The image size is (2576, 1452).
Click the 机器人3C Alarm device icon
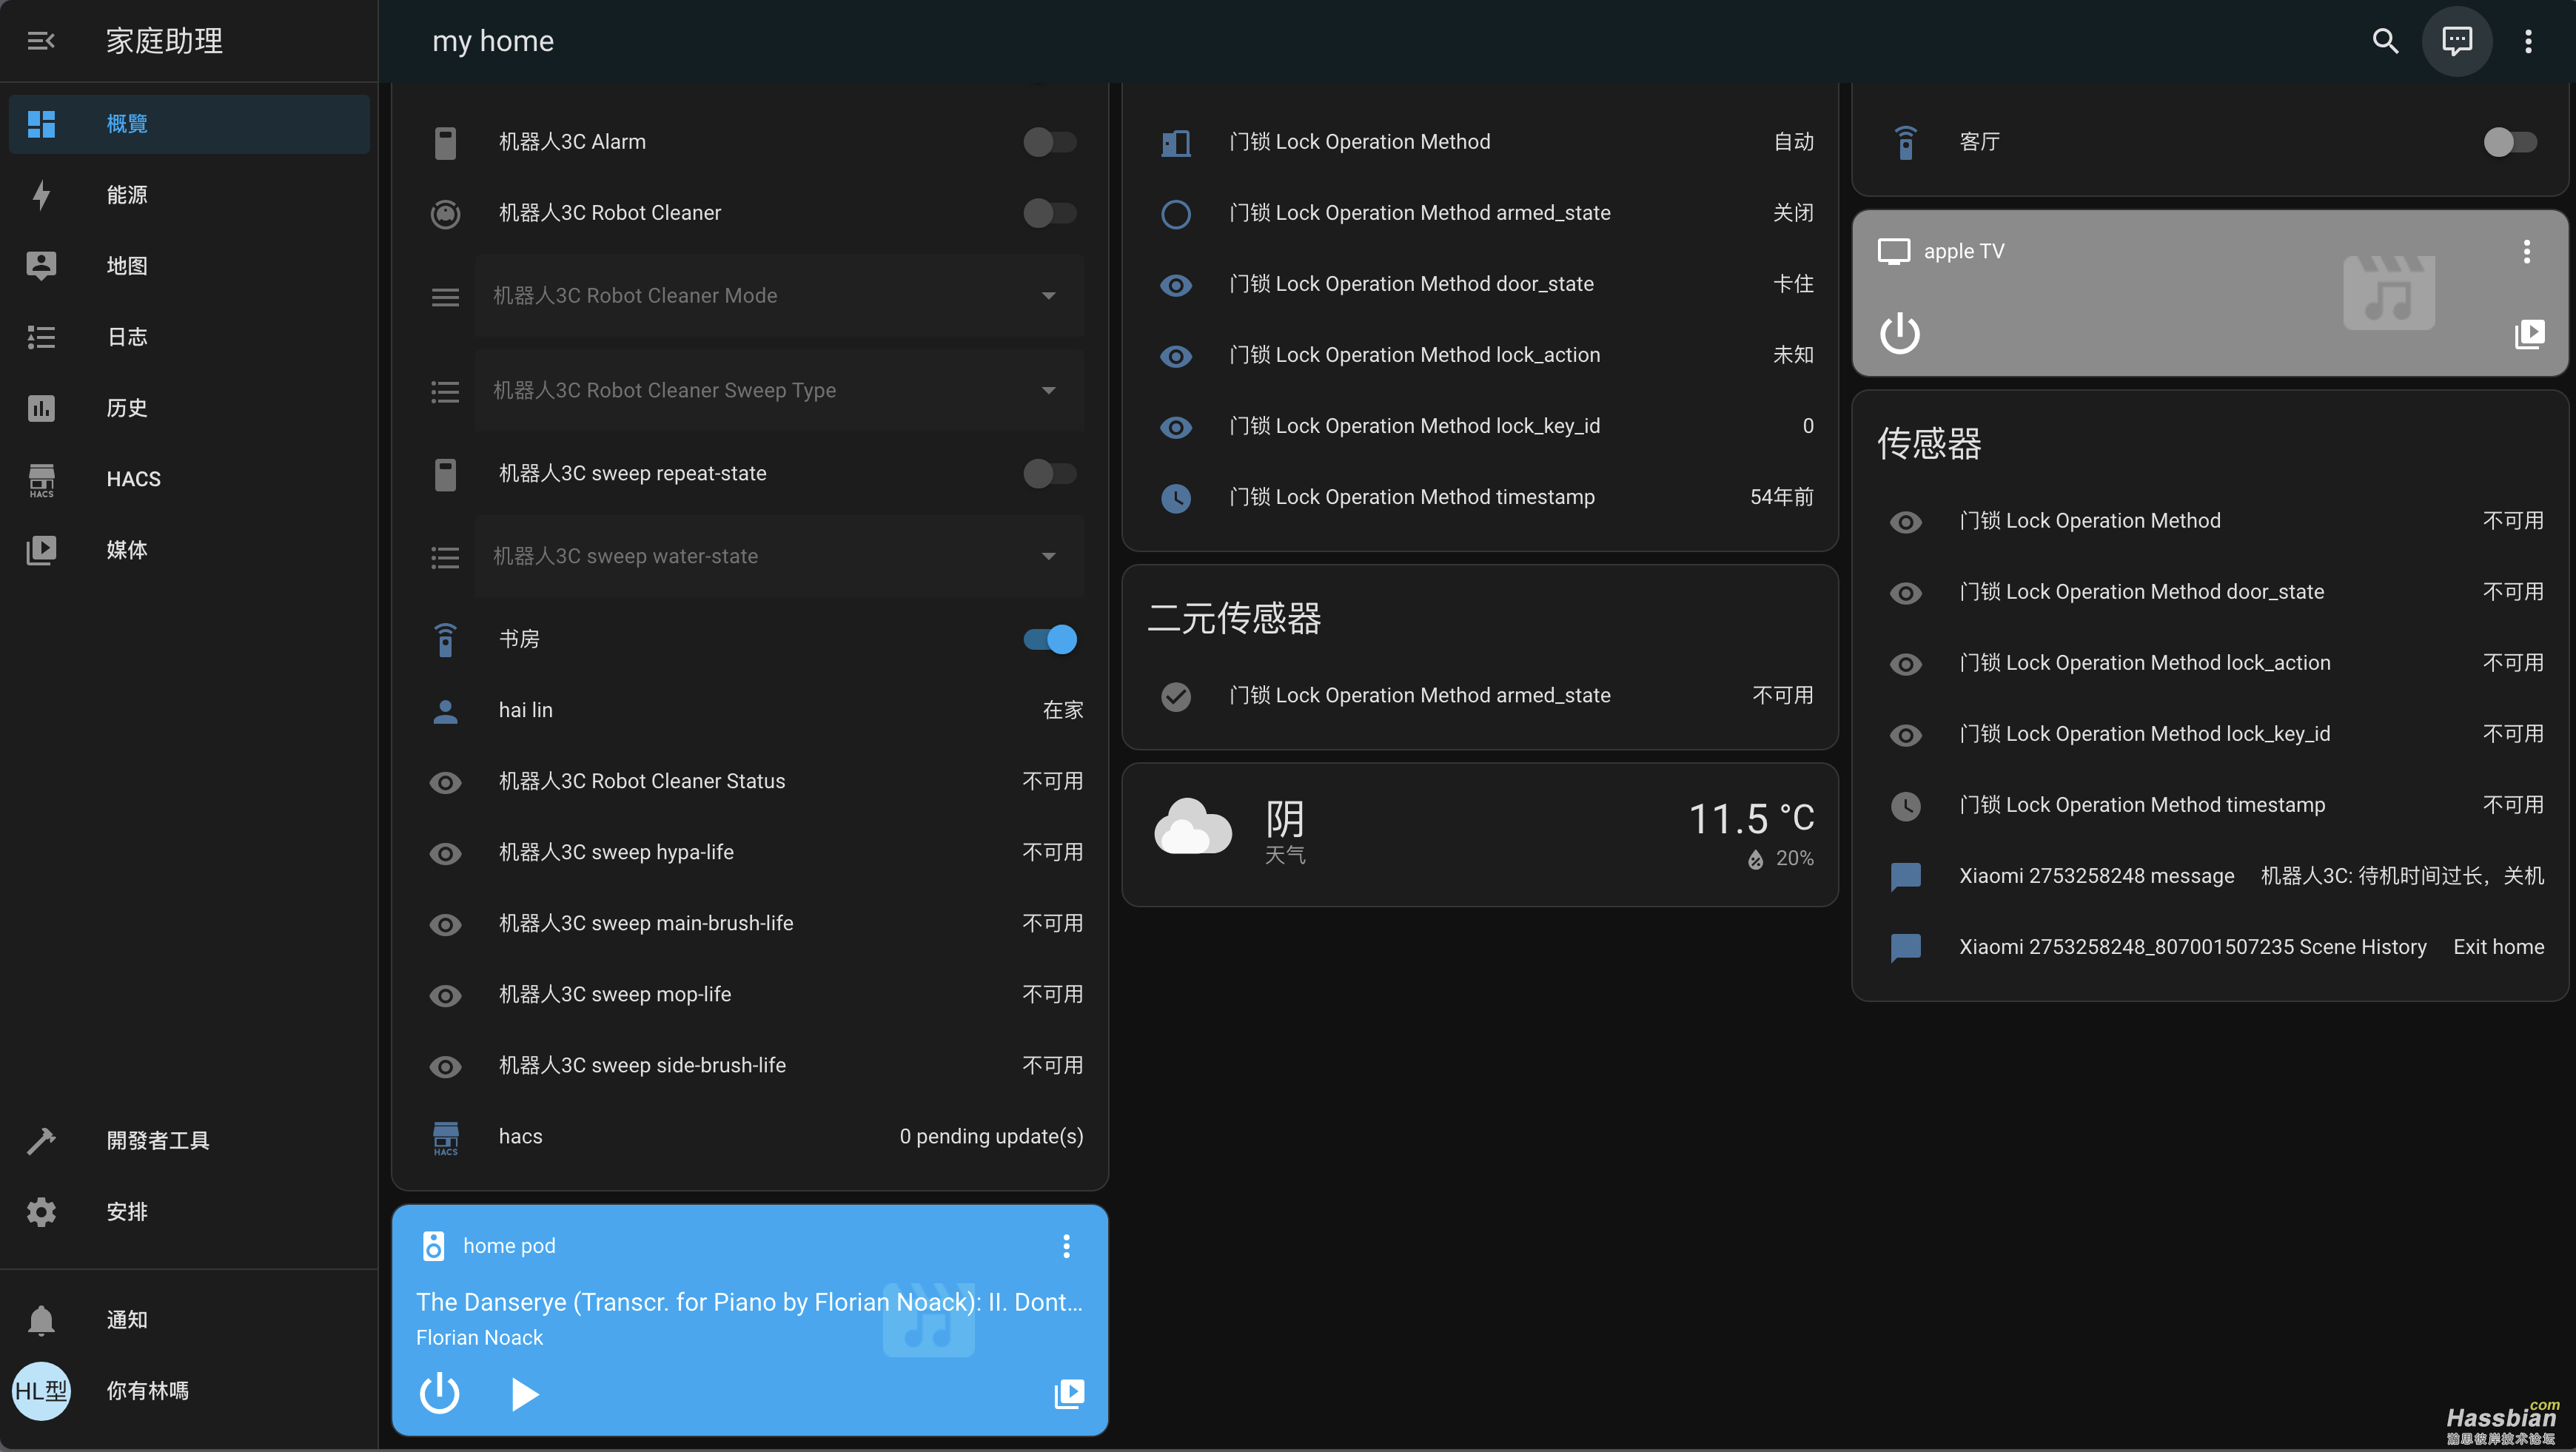tap(445, 142)
